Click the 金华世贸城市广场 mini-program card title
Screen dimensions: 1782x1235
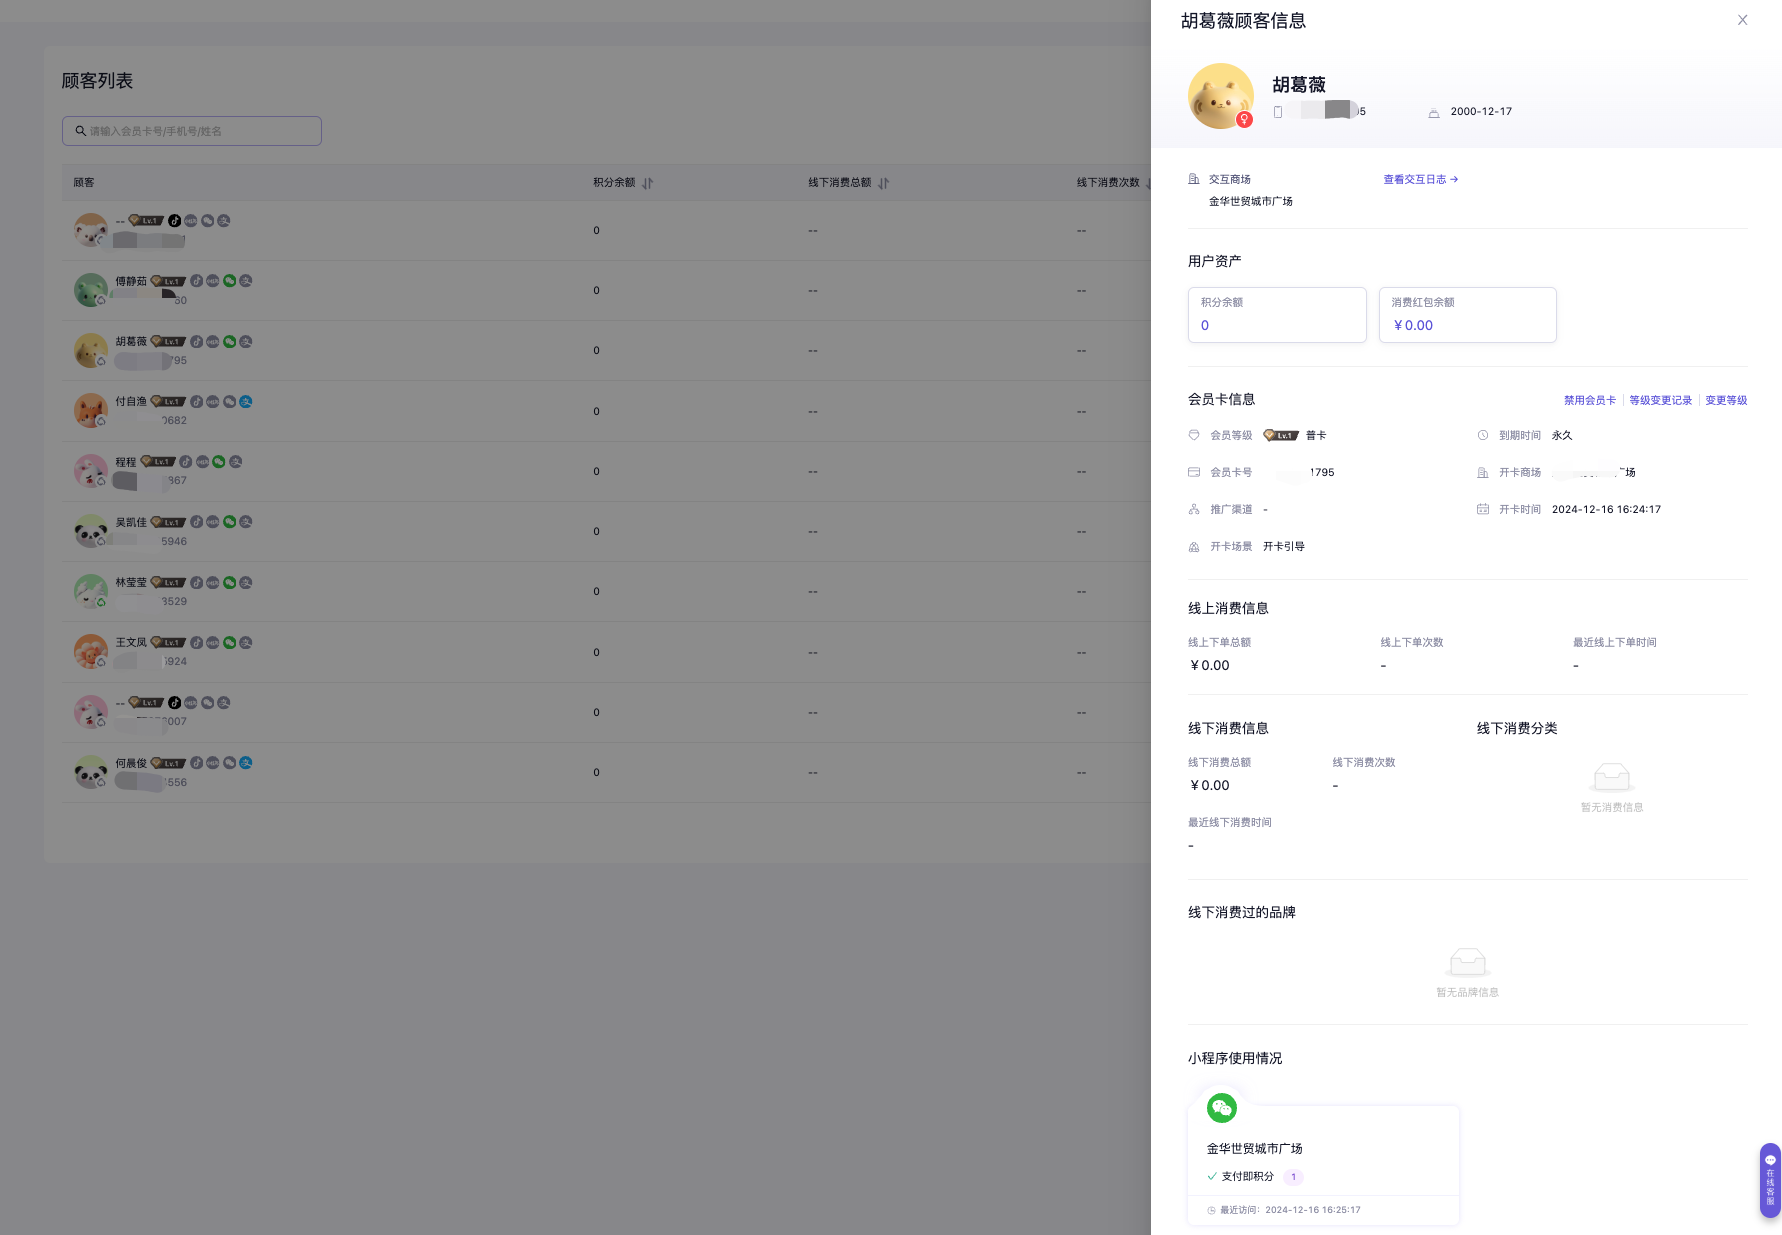[x=1254, y=1149]
